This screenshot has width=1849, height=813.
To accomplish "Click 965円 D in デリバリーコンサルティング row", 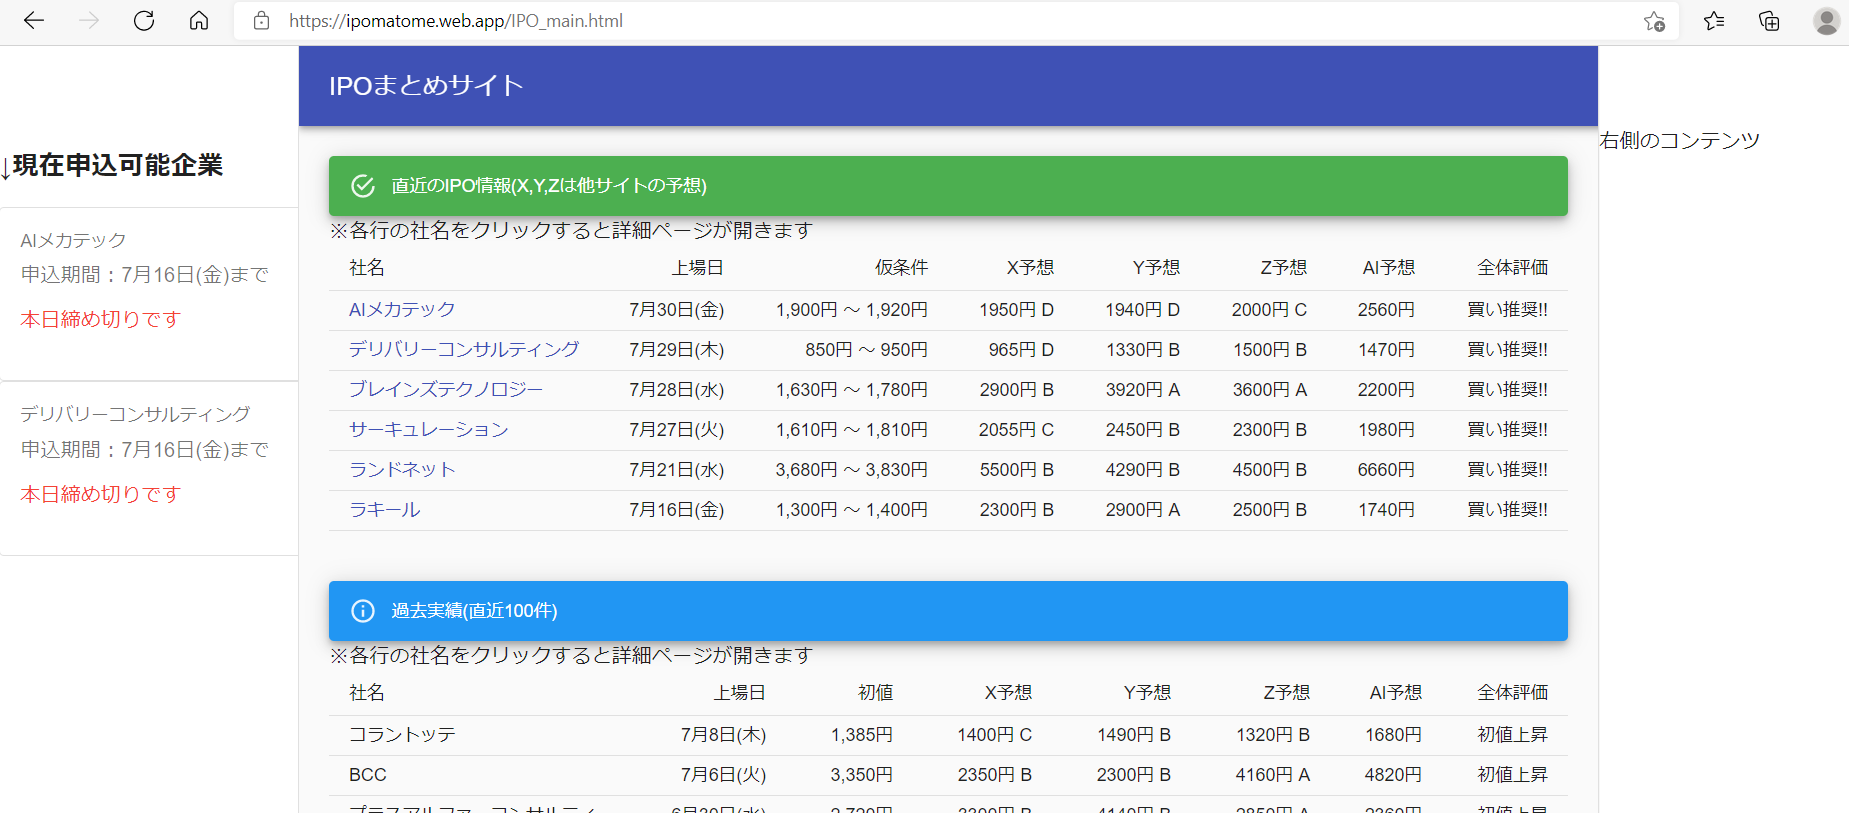I will click(x=1022, y=350).
